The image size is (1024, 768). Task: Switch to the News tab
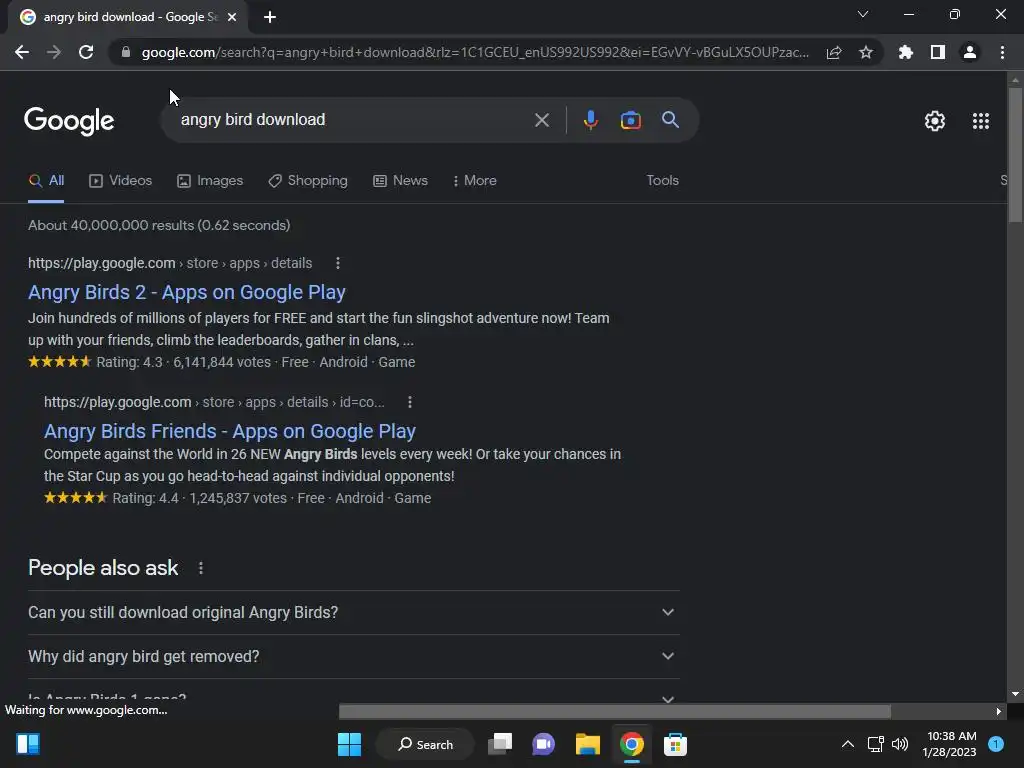[400, 180]
